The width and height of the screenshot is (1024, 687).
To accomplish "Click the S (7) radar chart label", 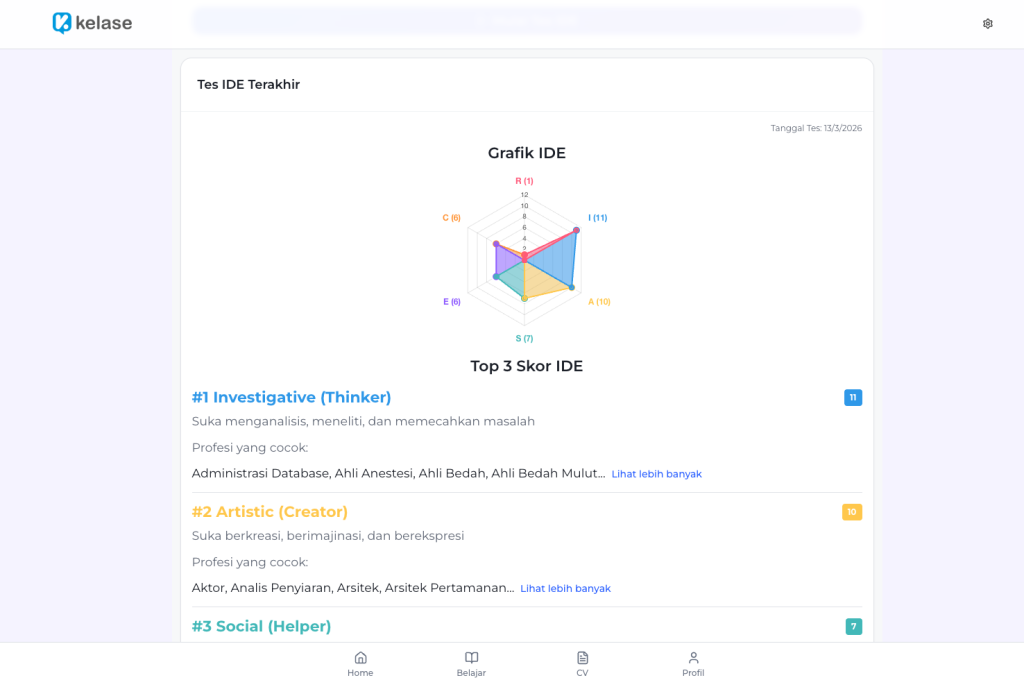I will [x=524, y=338].
